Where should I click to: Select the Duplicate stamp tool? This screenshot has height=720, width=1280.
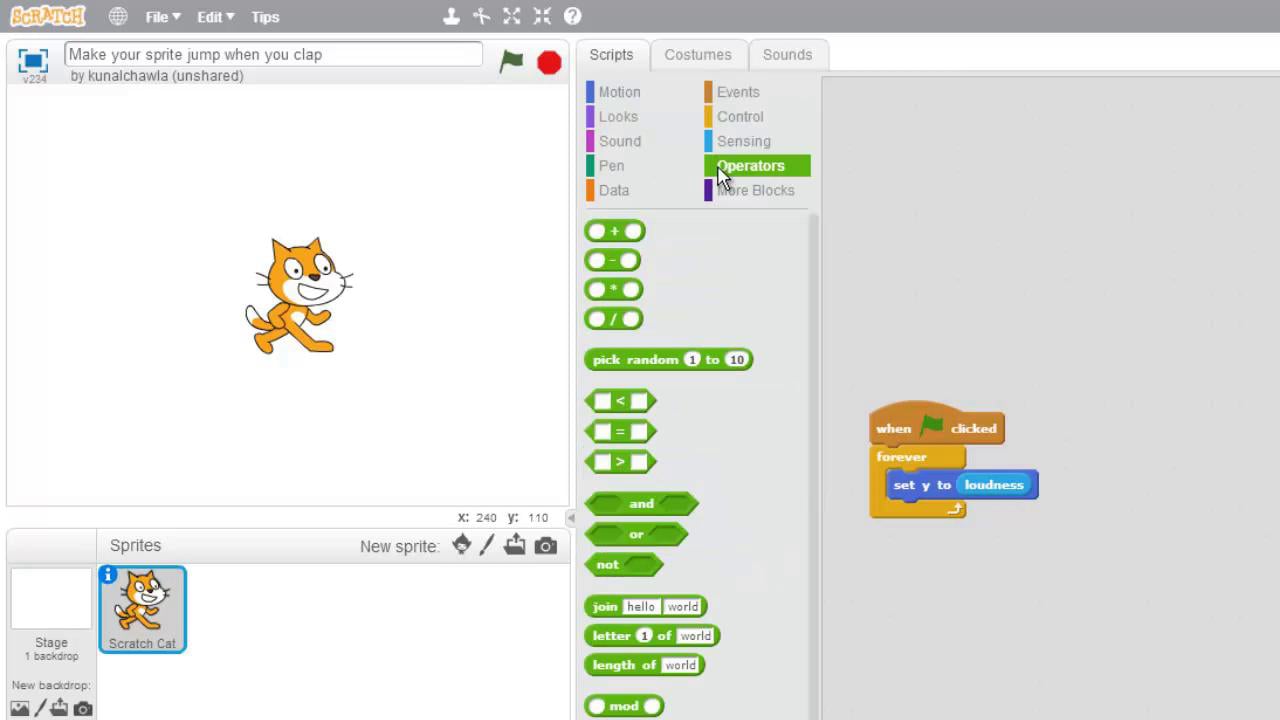452,16
